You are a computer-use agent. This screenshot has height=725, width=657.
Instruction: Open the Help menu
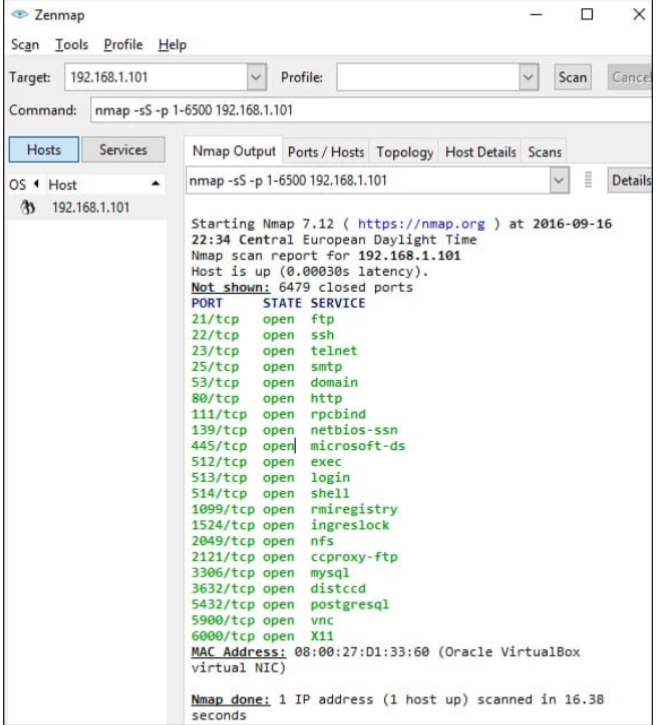(x=172, y=45)
